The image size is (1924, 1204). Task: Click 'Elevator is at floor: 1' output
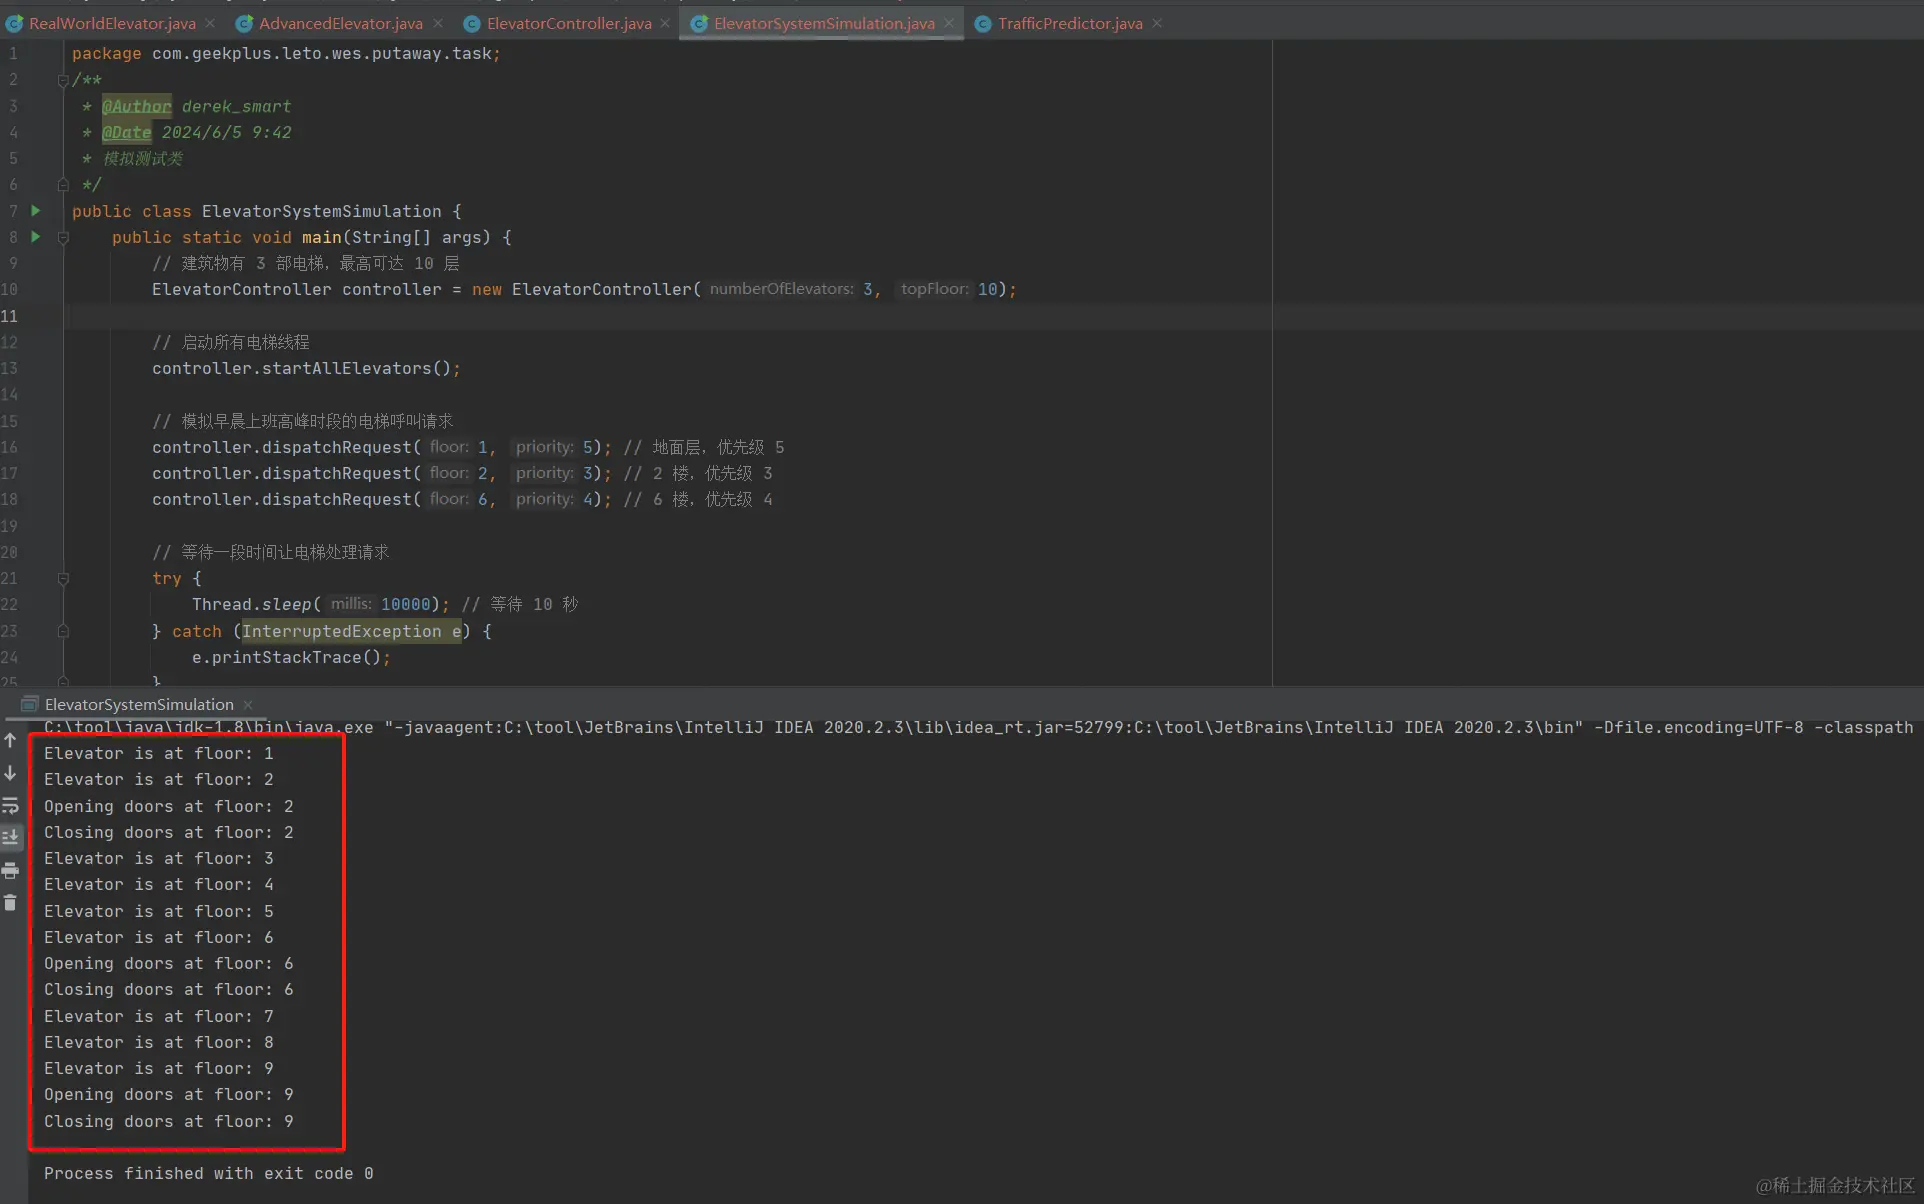pos(158,753)
